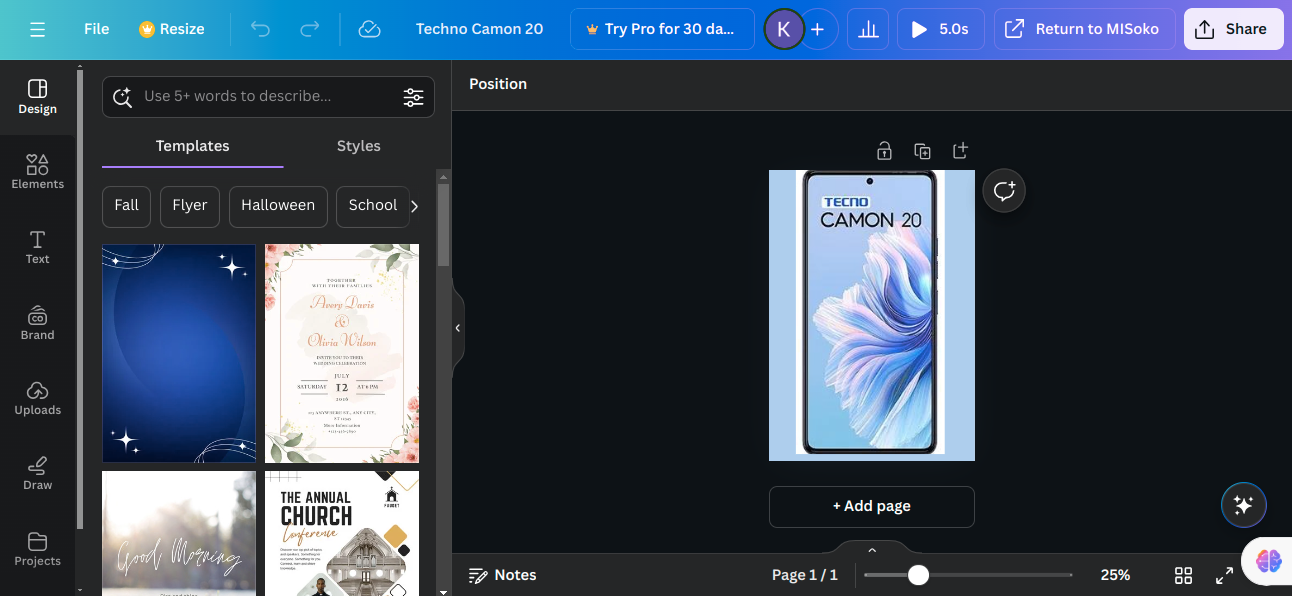Image resolution: width=1292 pixels, height=596 pixels.
Task: Open the Notes panel
Action: tap(503, 575)
